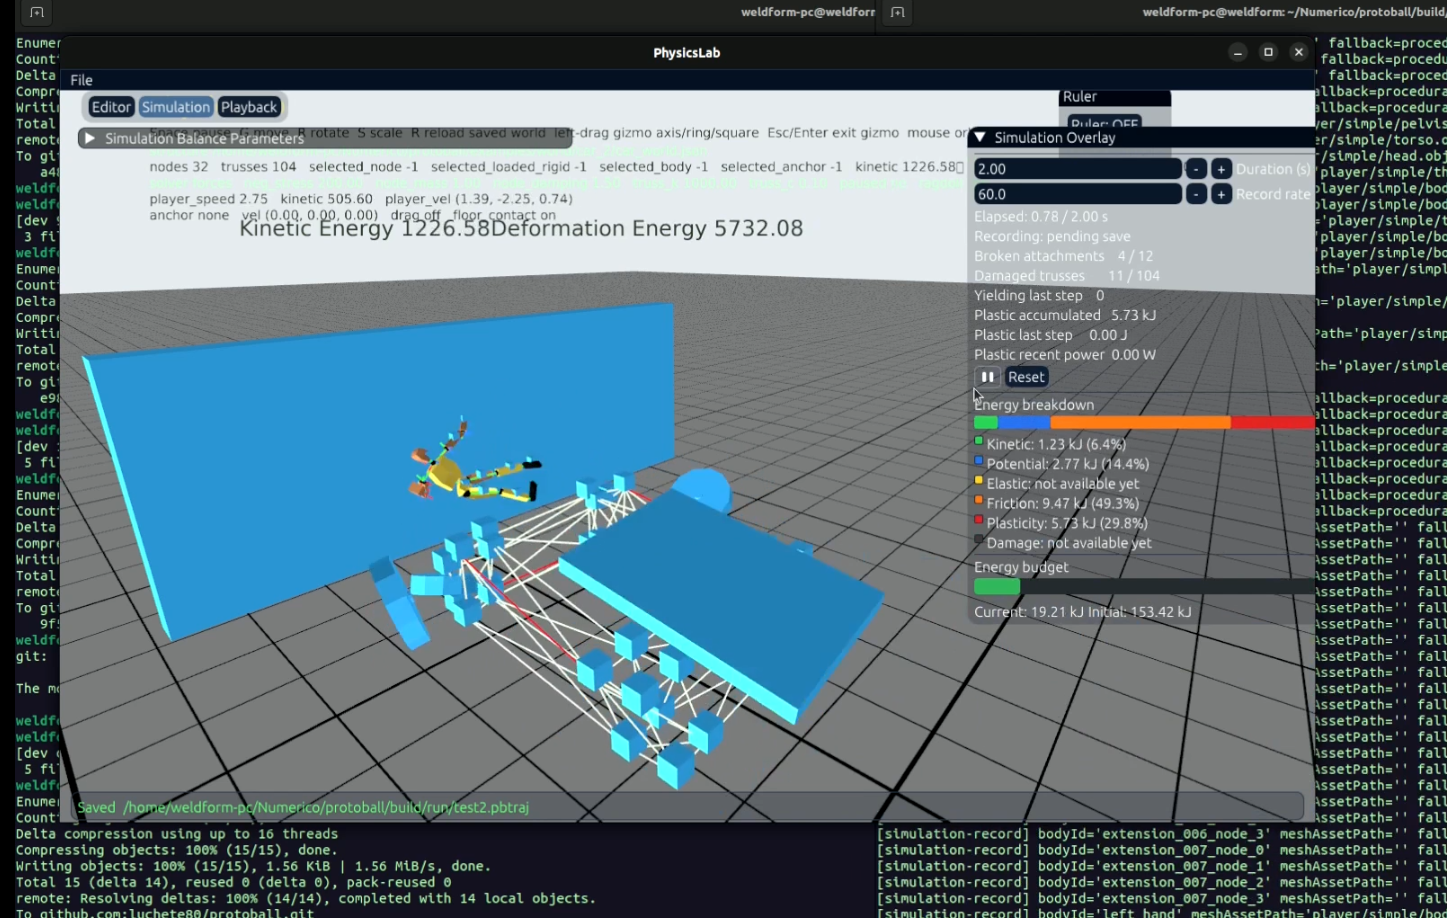
Task: Toggle the Ruler: OFF button
Action: tap(1104, 125)
